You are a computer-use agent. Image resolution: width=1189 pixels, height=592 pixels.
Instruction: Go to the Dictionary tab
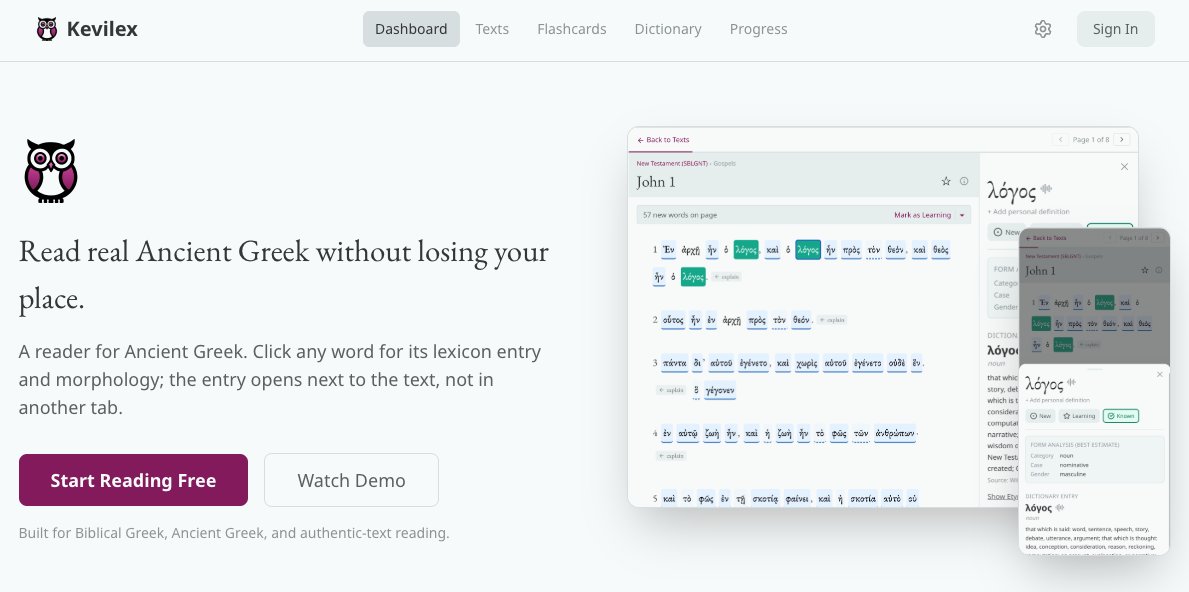668,29
